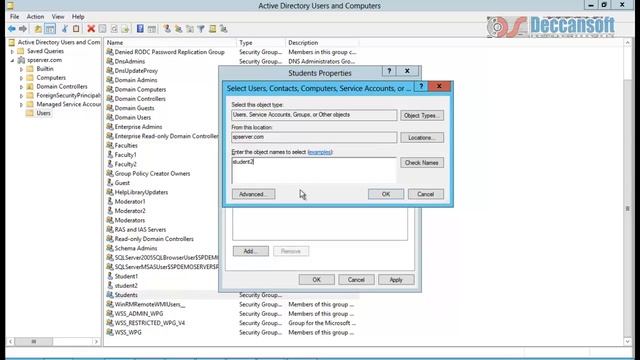Viewport: 640px width, 360px height.
Task: Click the blue Help book icon
Action: (140, 29)
